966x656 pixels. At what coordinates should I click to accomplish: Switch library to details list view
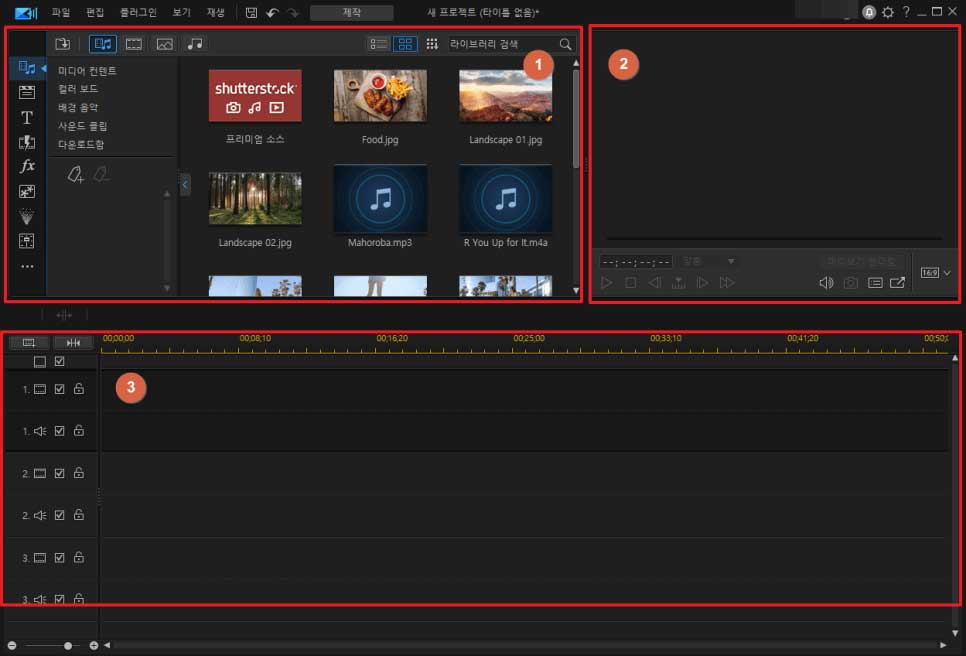pos(378,44)
